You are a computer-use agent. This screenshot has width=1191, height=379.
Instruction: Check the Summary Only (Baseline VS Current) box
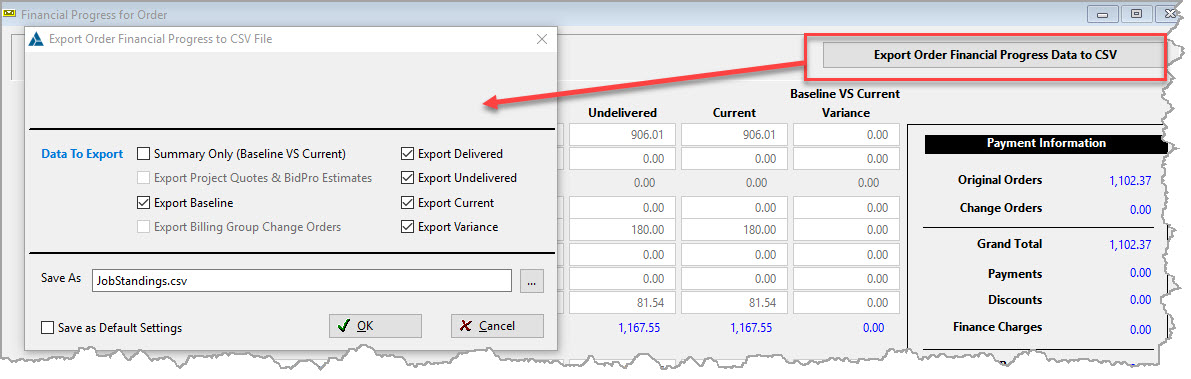(x=144, y=154)
